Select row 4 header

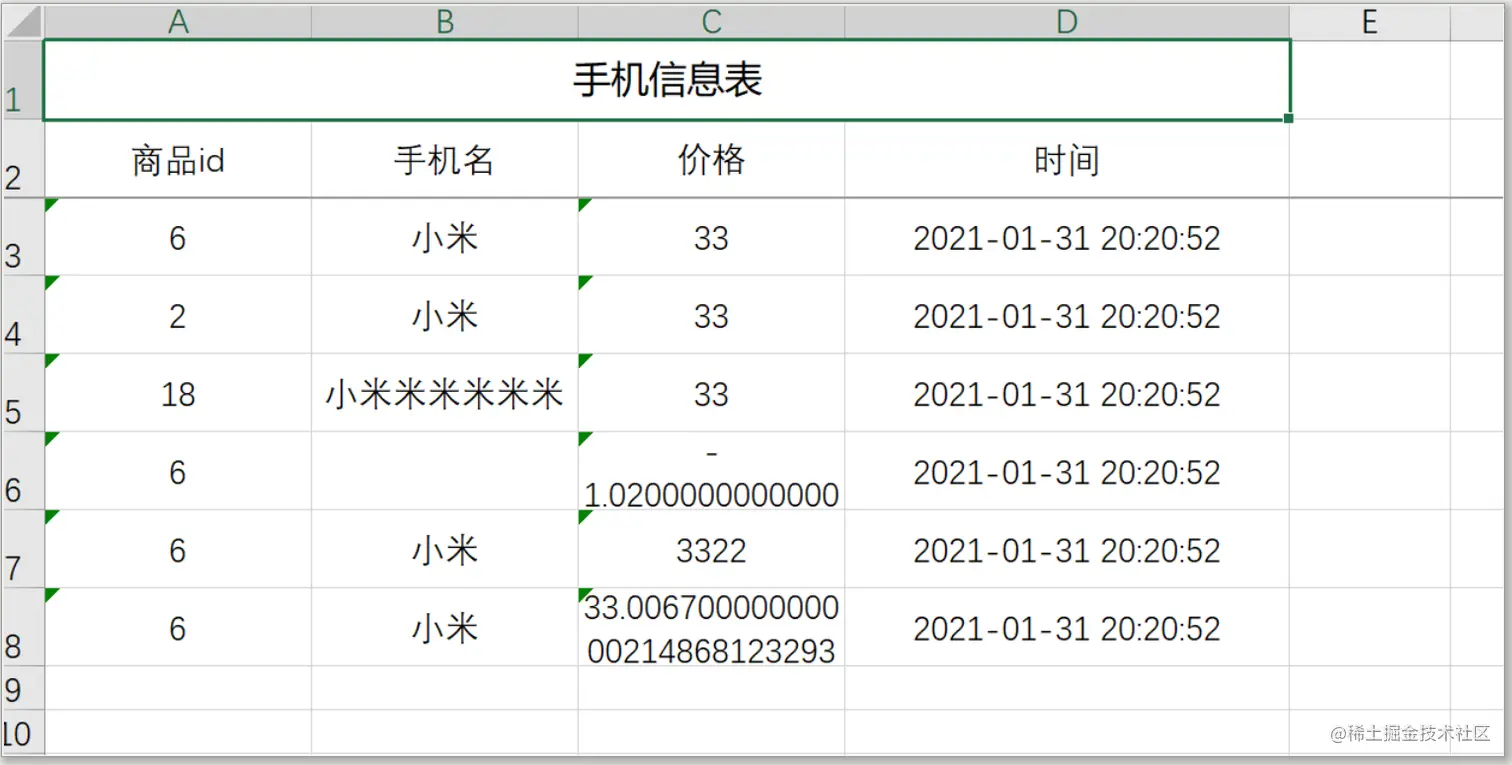tap(23, 315)
